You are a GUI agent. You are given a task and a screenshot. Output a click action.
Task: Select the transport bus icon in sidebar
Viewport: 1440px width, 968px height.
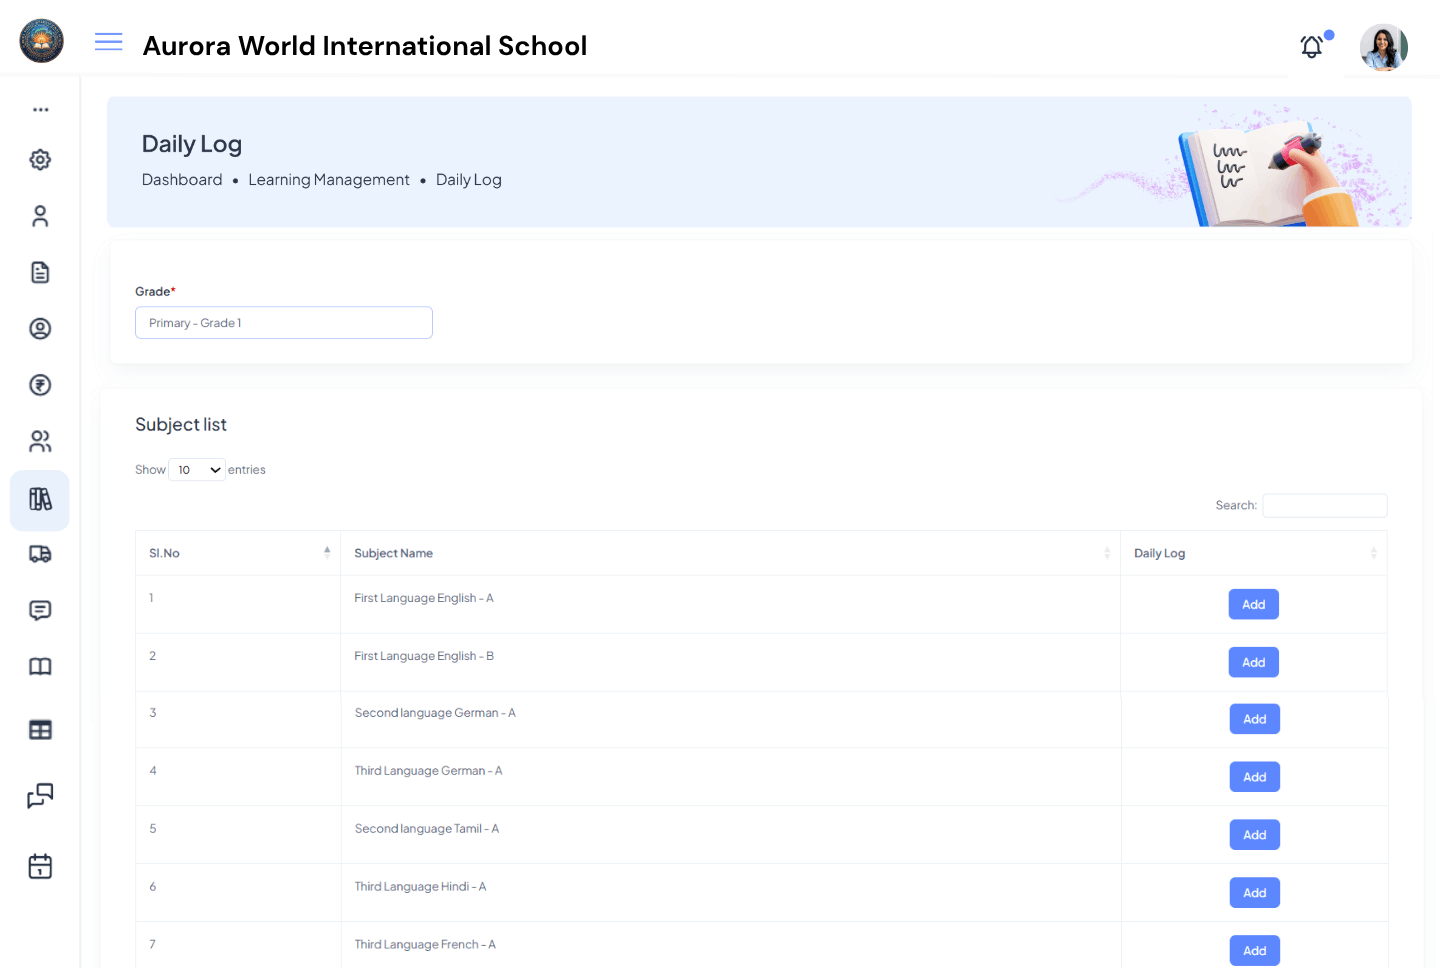[40, 553]
